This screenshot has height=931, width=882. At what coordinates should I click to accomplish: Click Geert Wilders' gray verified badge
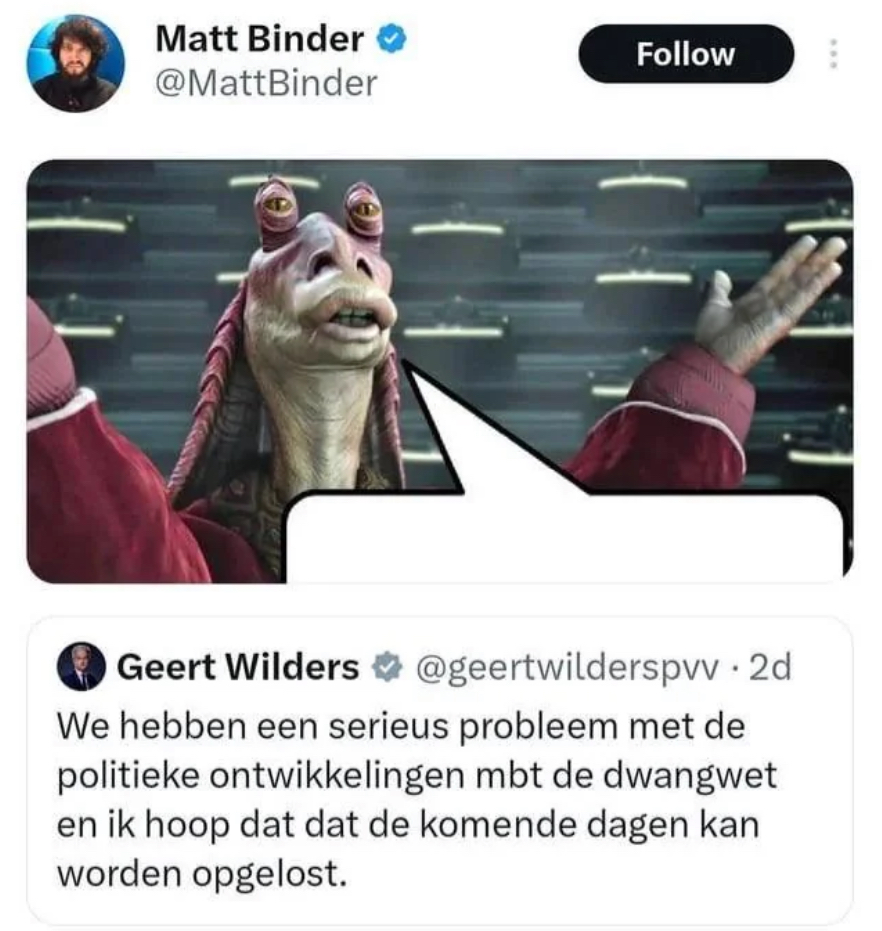386,667
